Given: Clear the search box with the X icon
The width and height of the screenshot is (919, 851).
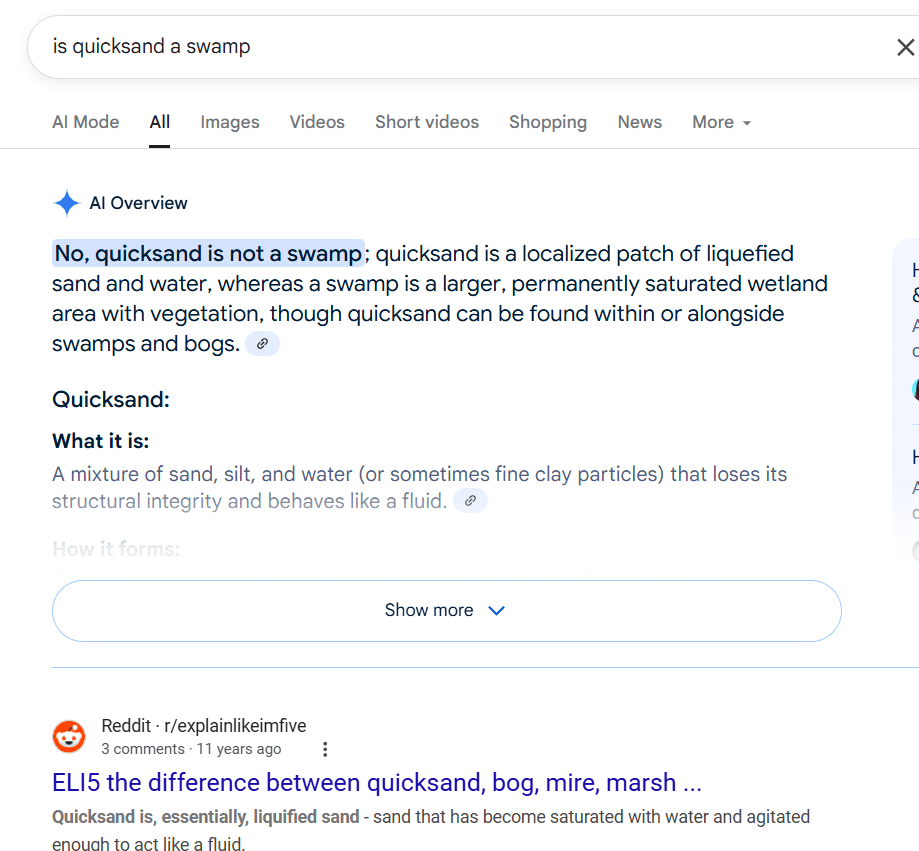Looking at the screenshot, I should tap(904, 47).
